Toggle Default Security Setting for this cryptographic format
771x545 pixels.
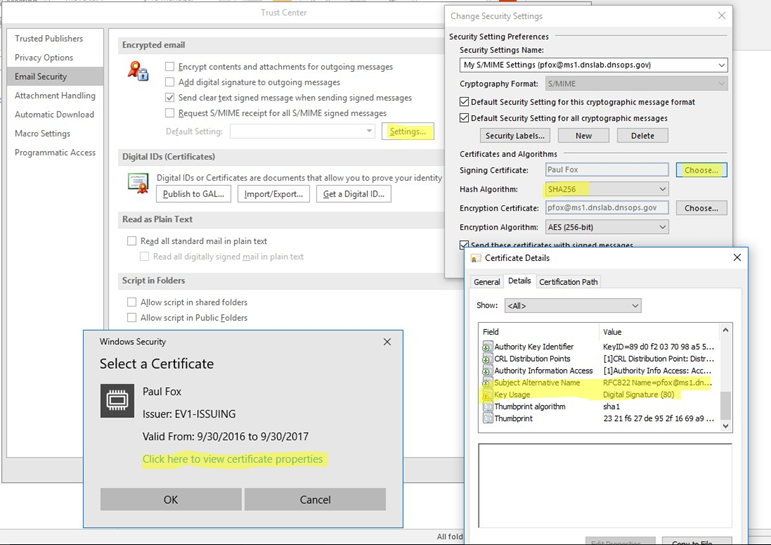(x=464, y=102)
